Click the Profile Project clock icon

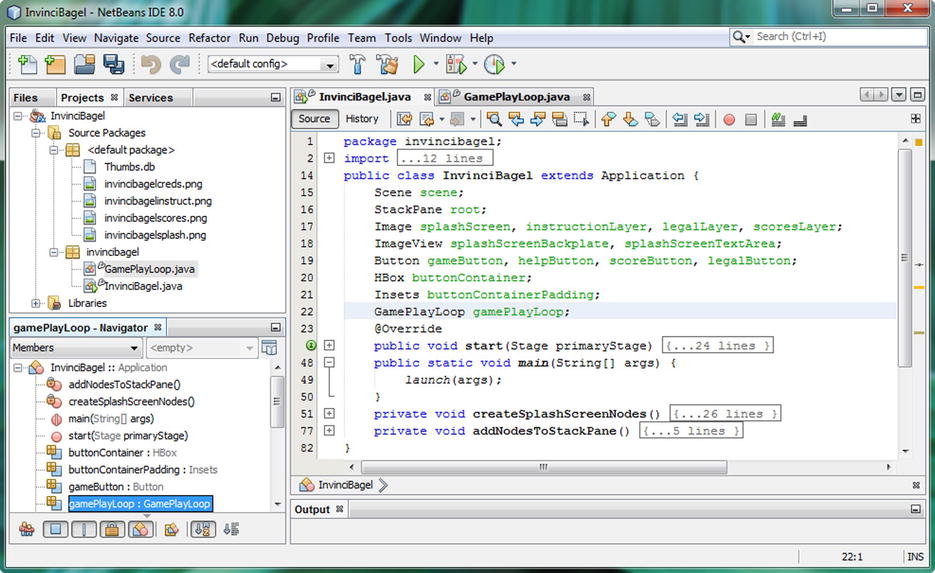(494, 64)
